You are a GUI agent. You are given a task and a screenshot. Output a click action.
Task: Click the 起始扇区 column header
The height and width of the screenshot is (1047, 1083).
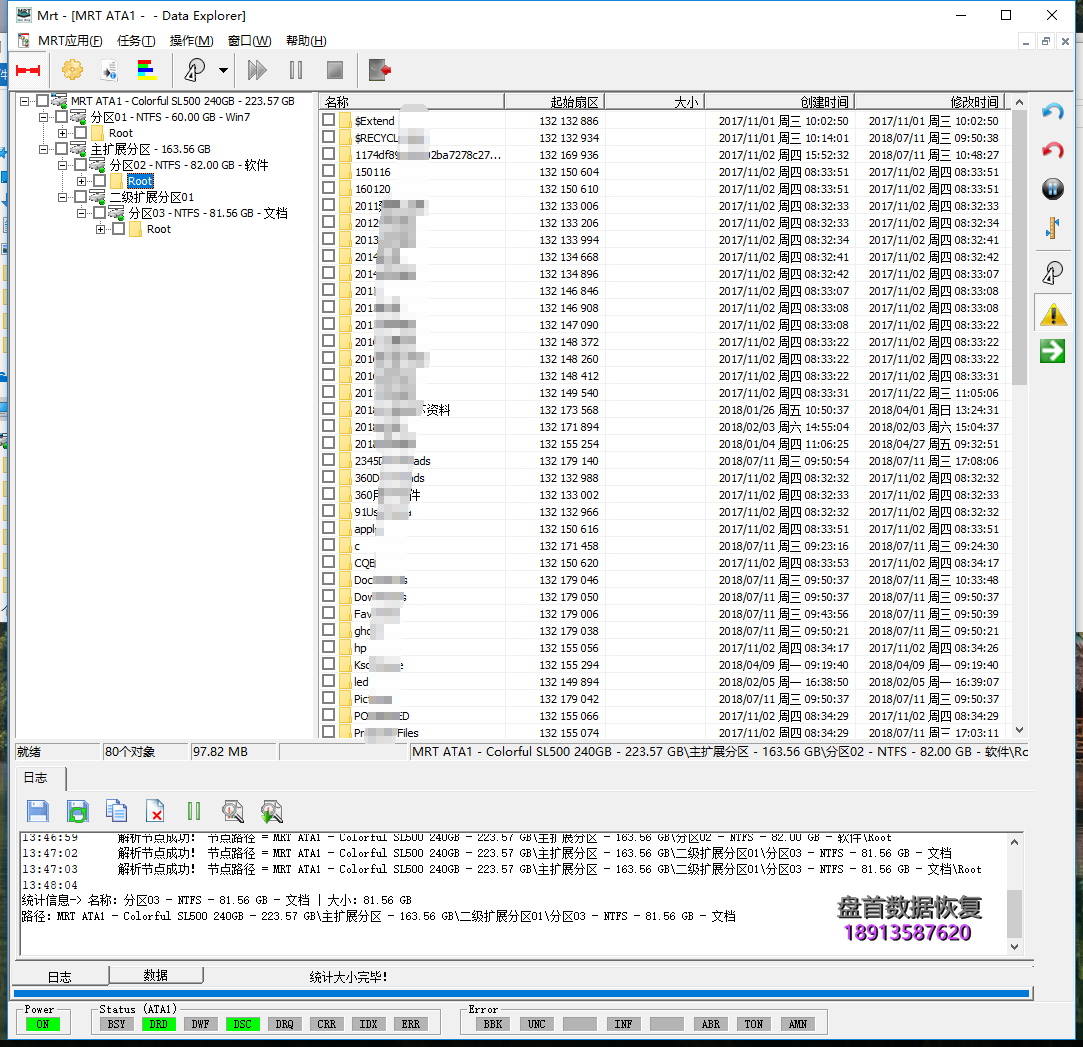[554, 102]
